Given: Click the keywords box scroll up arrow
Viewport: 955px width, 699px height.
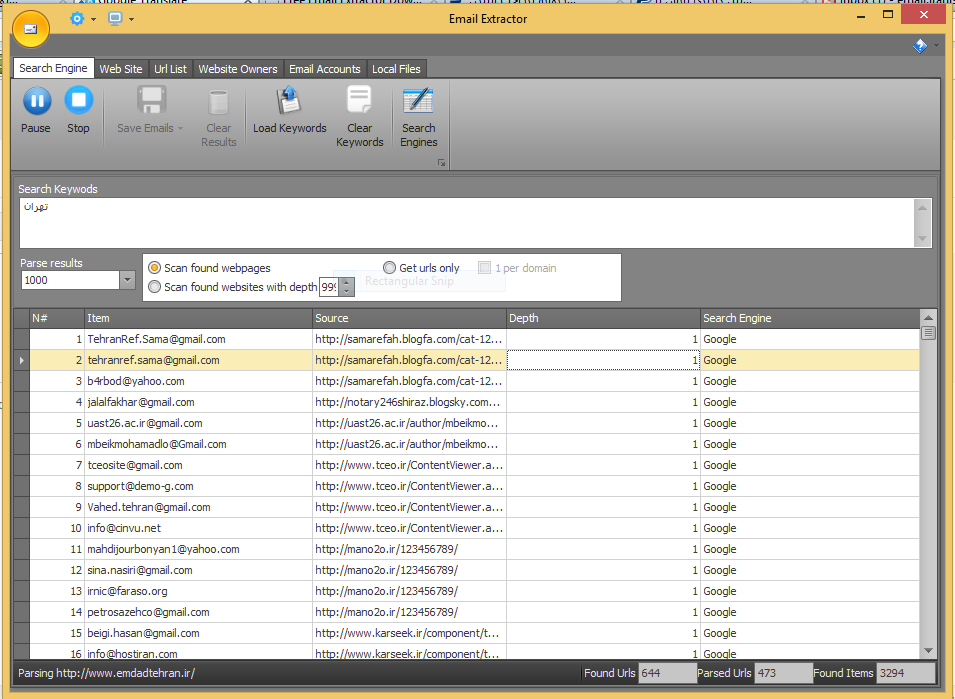Looking at the screenshot, I should pyautogui.click(x=923, y=207).
